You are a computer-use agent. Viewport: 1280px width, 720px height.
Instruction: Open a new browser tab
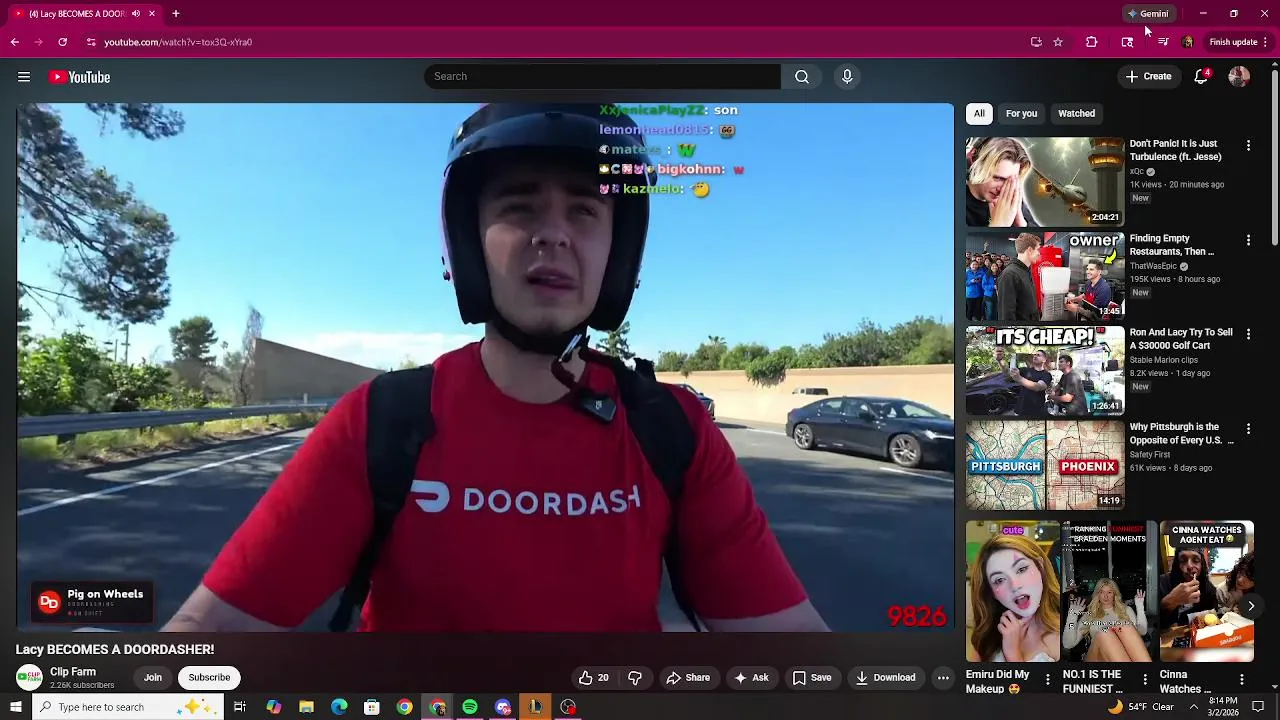pos(175,14)
